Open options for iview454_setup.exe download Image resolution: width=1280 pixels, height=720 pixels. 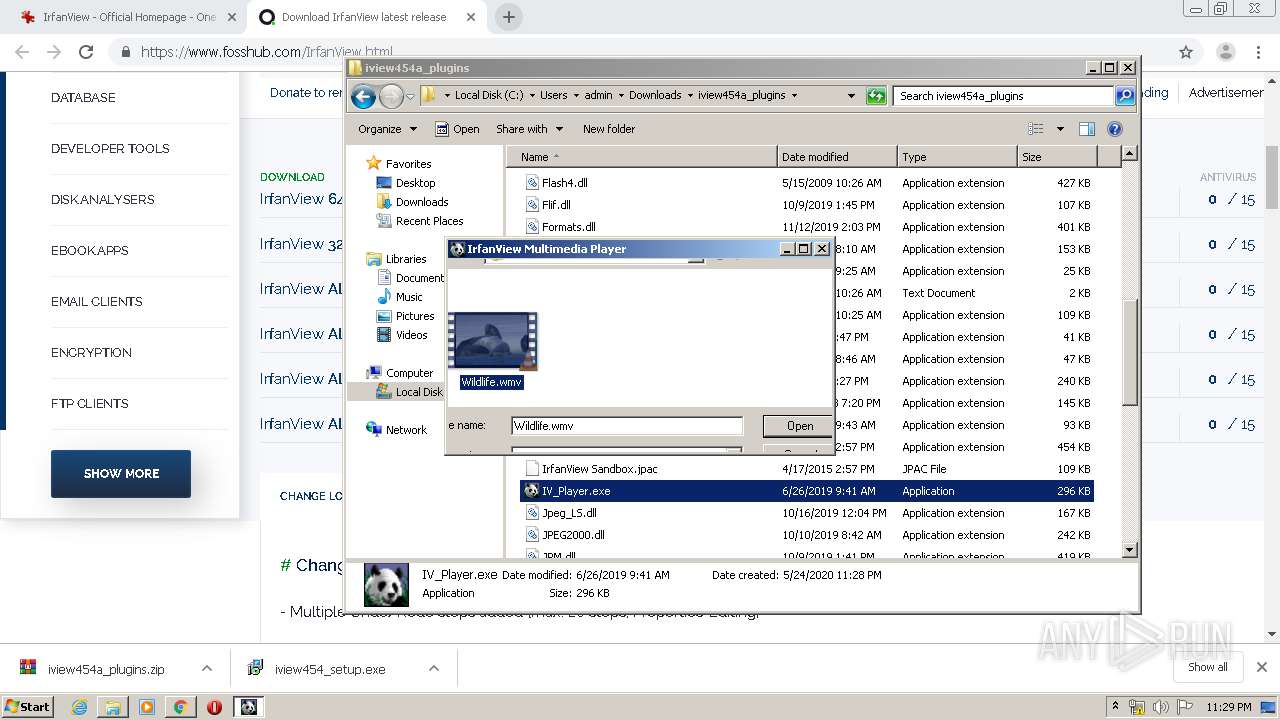coord(434,669)
